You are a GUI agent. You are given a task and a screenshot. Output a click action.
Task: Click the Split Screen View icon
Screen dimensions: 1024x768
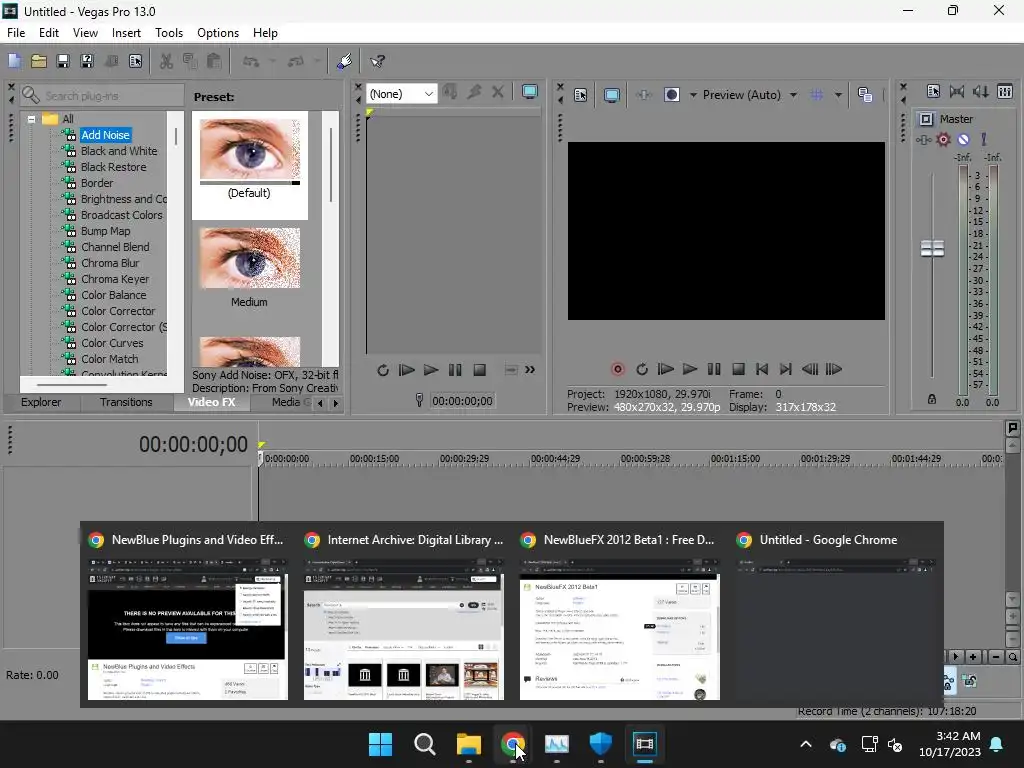pos(671,95)
